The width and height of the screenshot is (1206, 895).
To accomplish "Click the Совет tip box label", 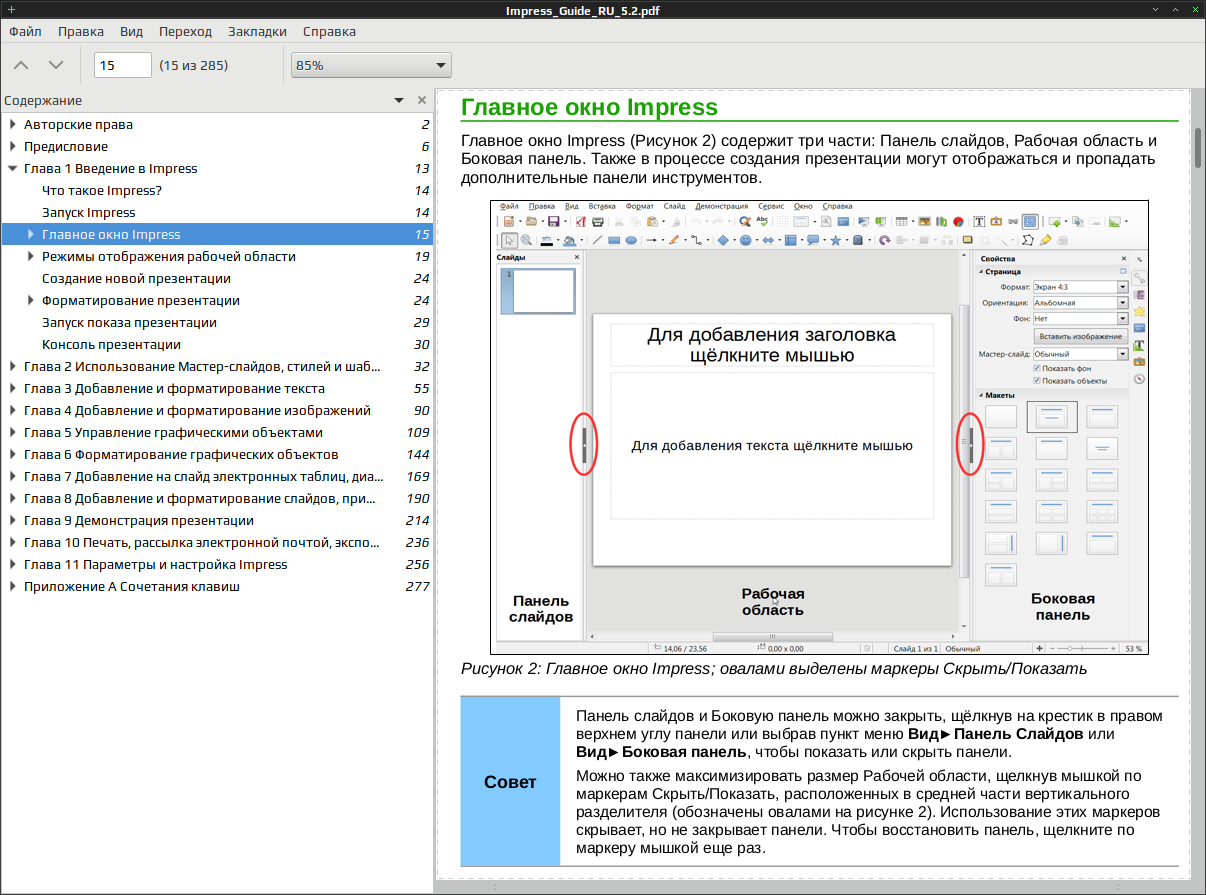I will 510,782.
